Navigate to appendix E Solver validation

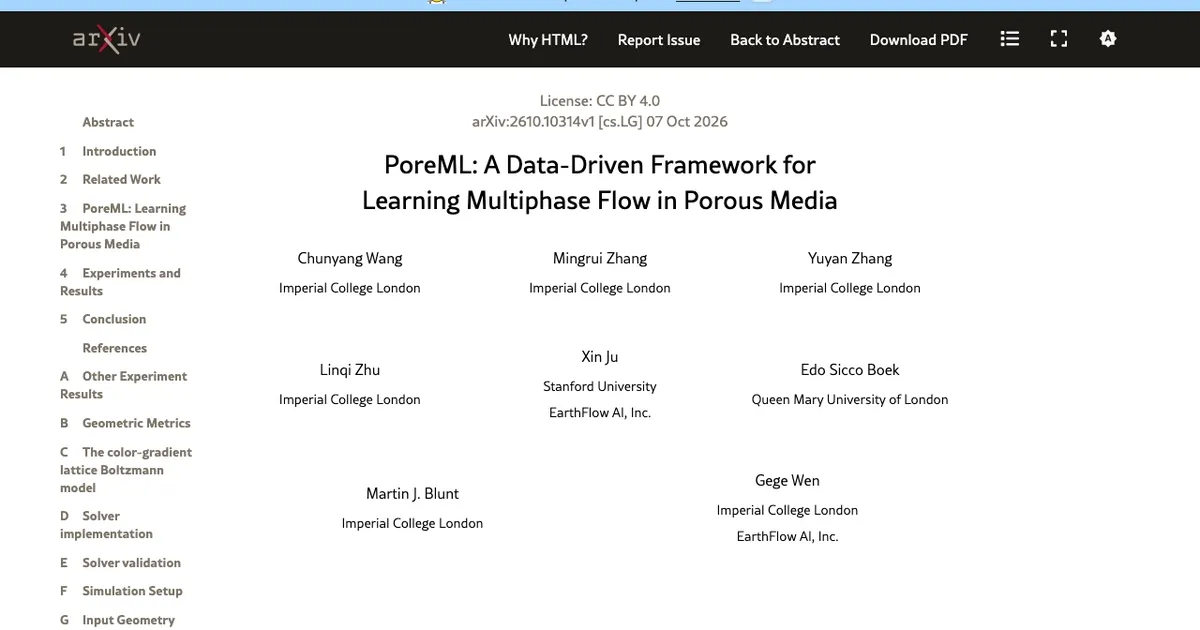click(120, 563)
